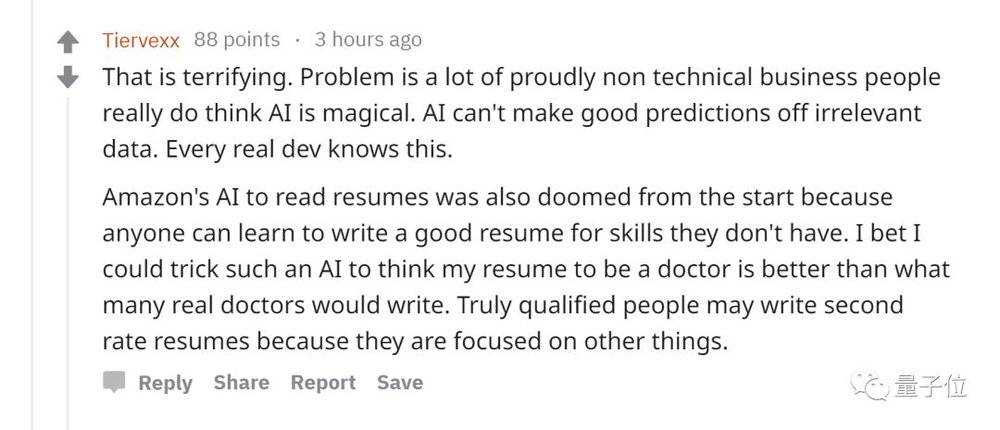The image size is (1000, 430).
Task: Click the 'That is terrifying.' sentence
Action: (197, 78)
